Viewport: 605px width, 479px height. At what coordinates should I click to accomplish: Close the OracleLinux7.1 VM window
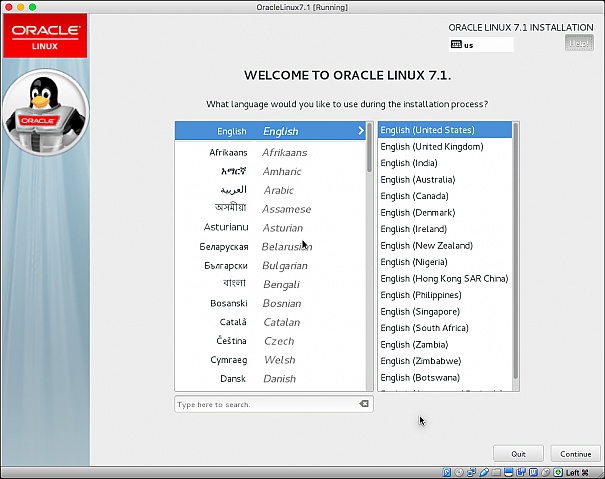9,7
